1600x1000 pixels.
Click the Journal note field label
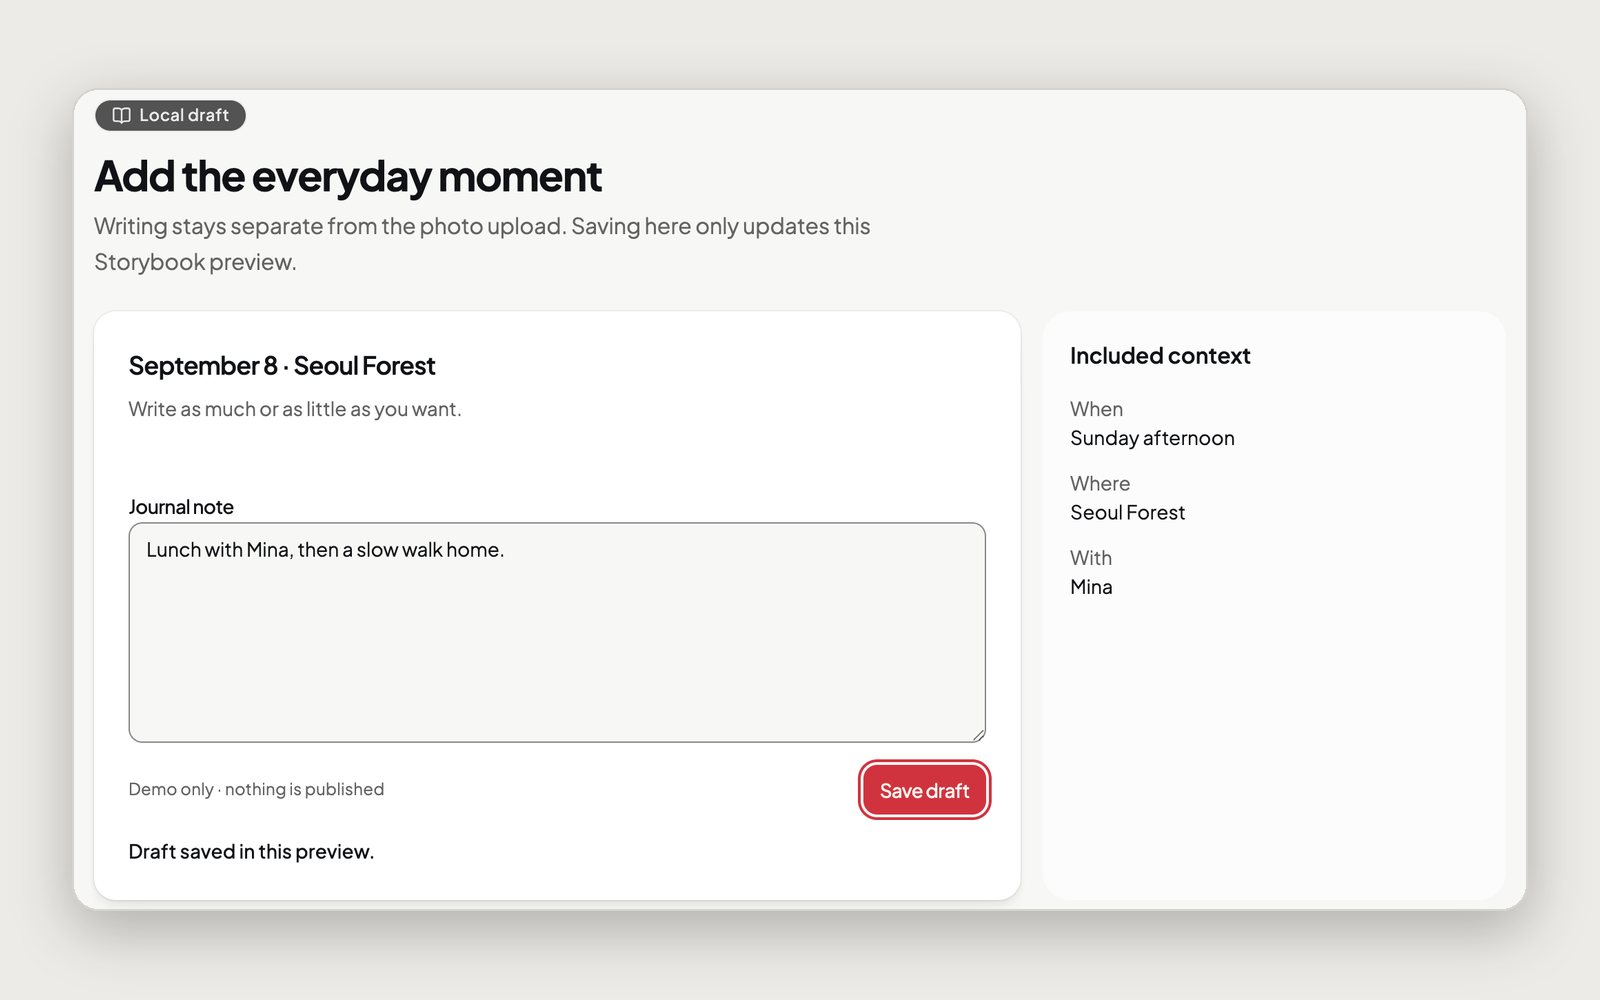click(x=181, y=507)
